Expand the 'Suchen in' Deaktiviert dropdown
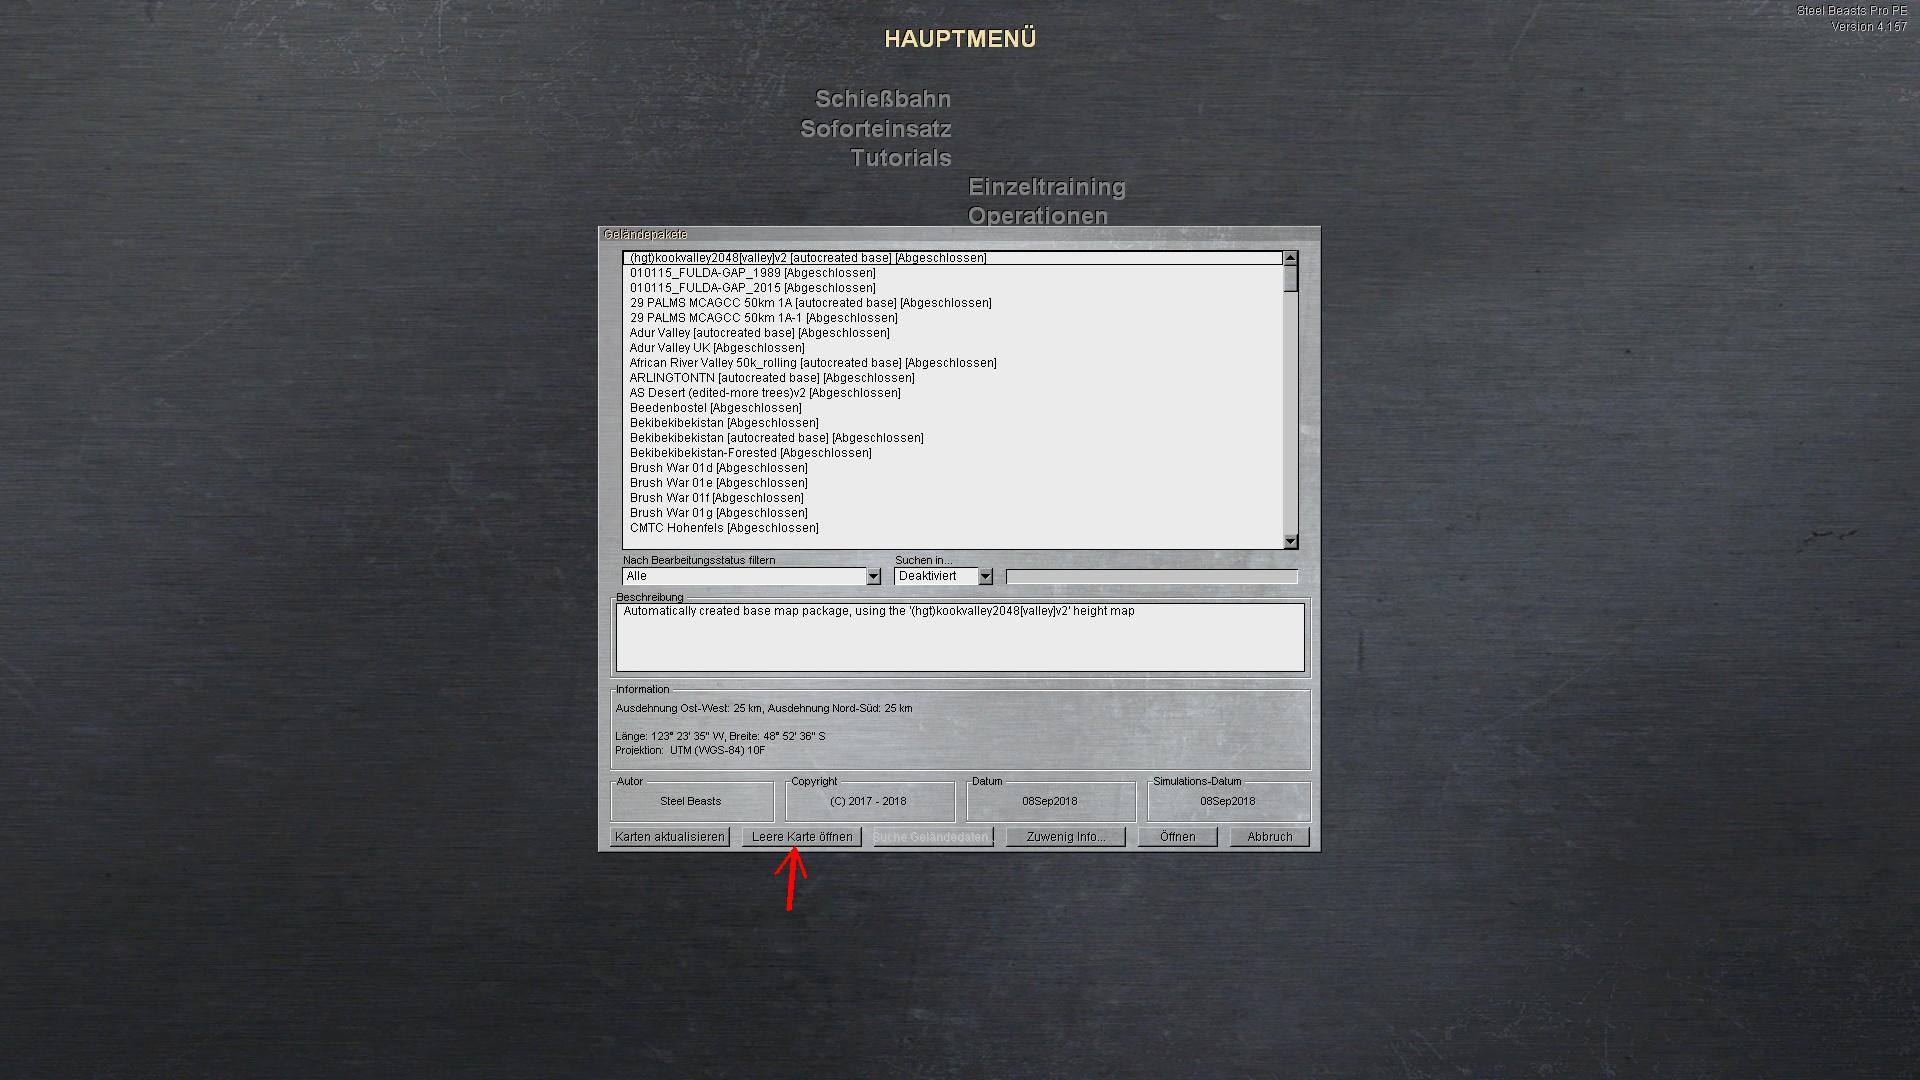This screenshot has height=1080, width=1920. pyautogui.click(x=985, y=577)
